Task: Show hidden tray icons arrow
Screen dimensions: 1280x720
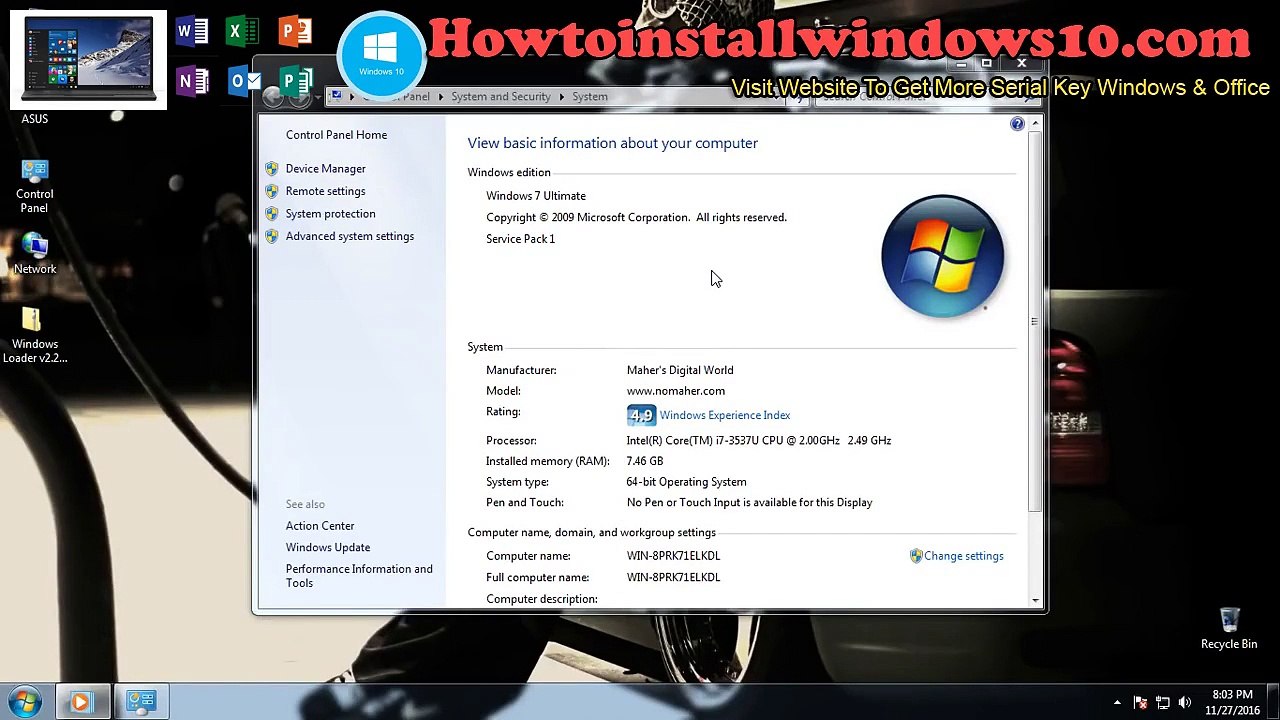Action: pyautogui.click(x=1117, y=703)
